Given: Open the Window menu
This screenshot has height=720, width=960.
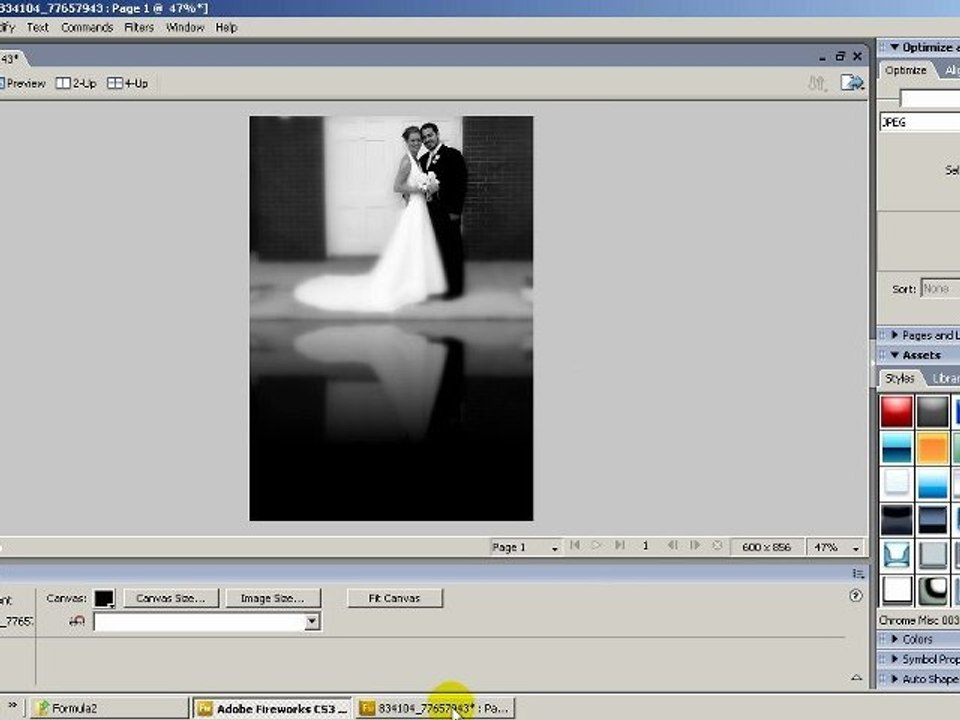Looking at the screenshot, I should point(185,28).
